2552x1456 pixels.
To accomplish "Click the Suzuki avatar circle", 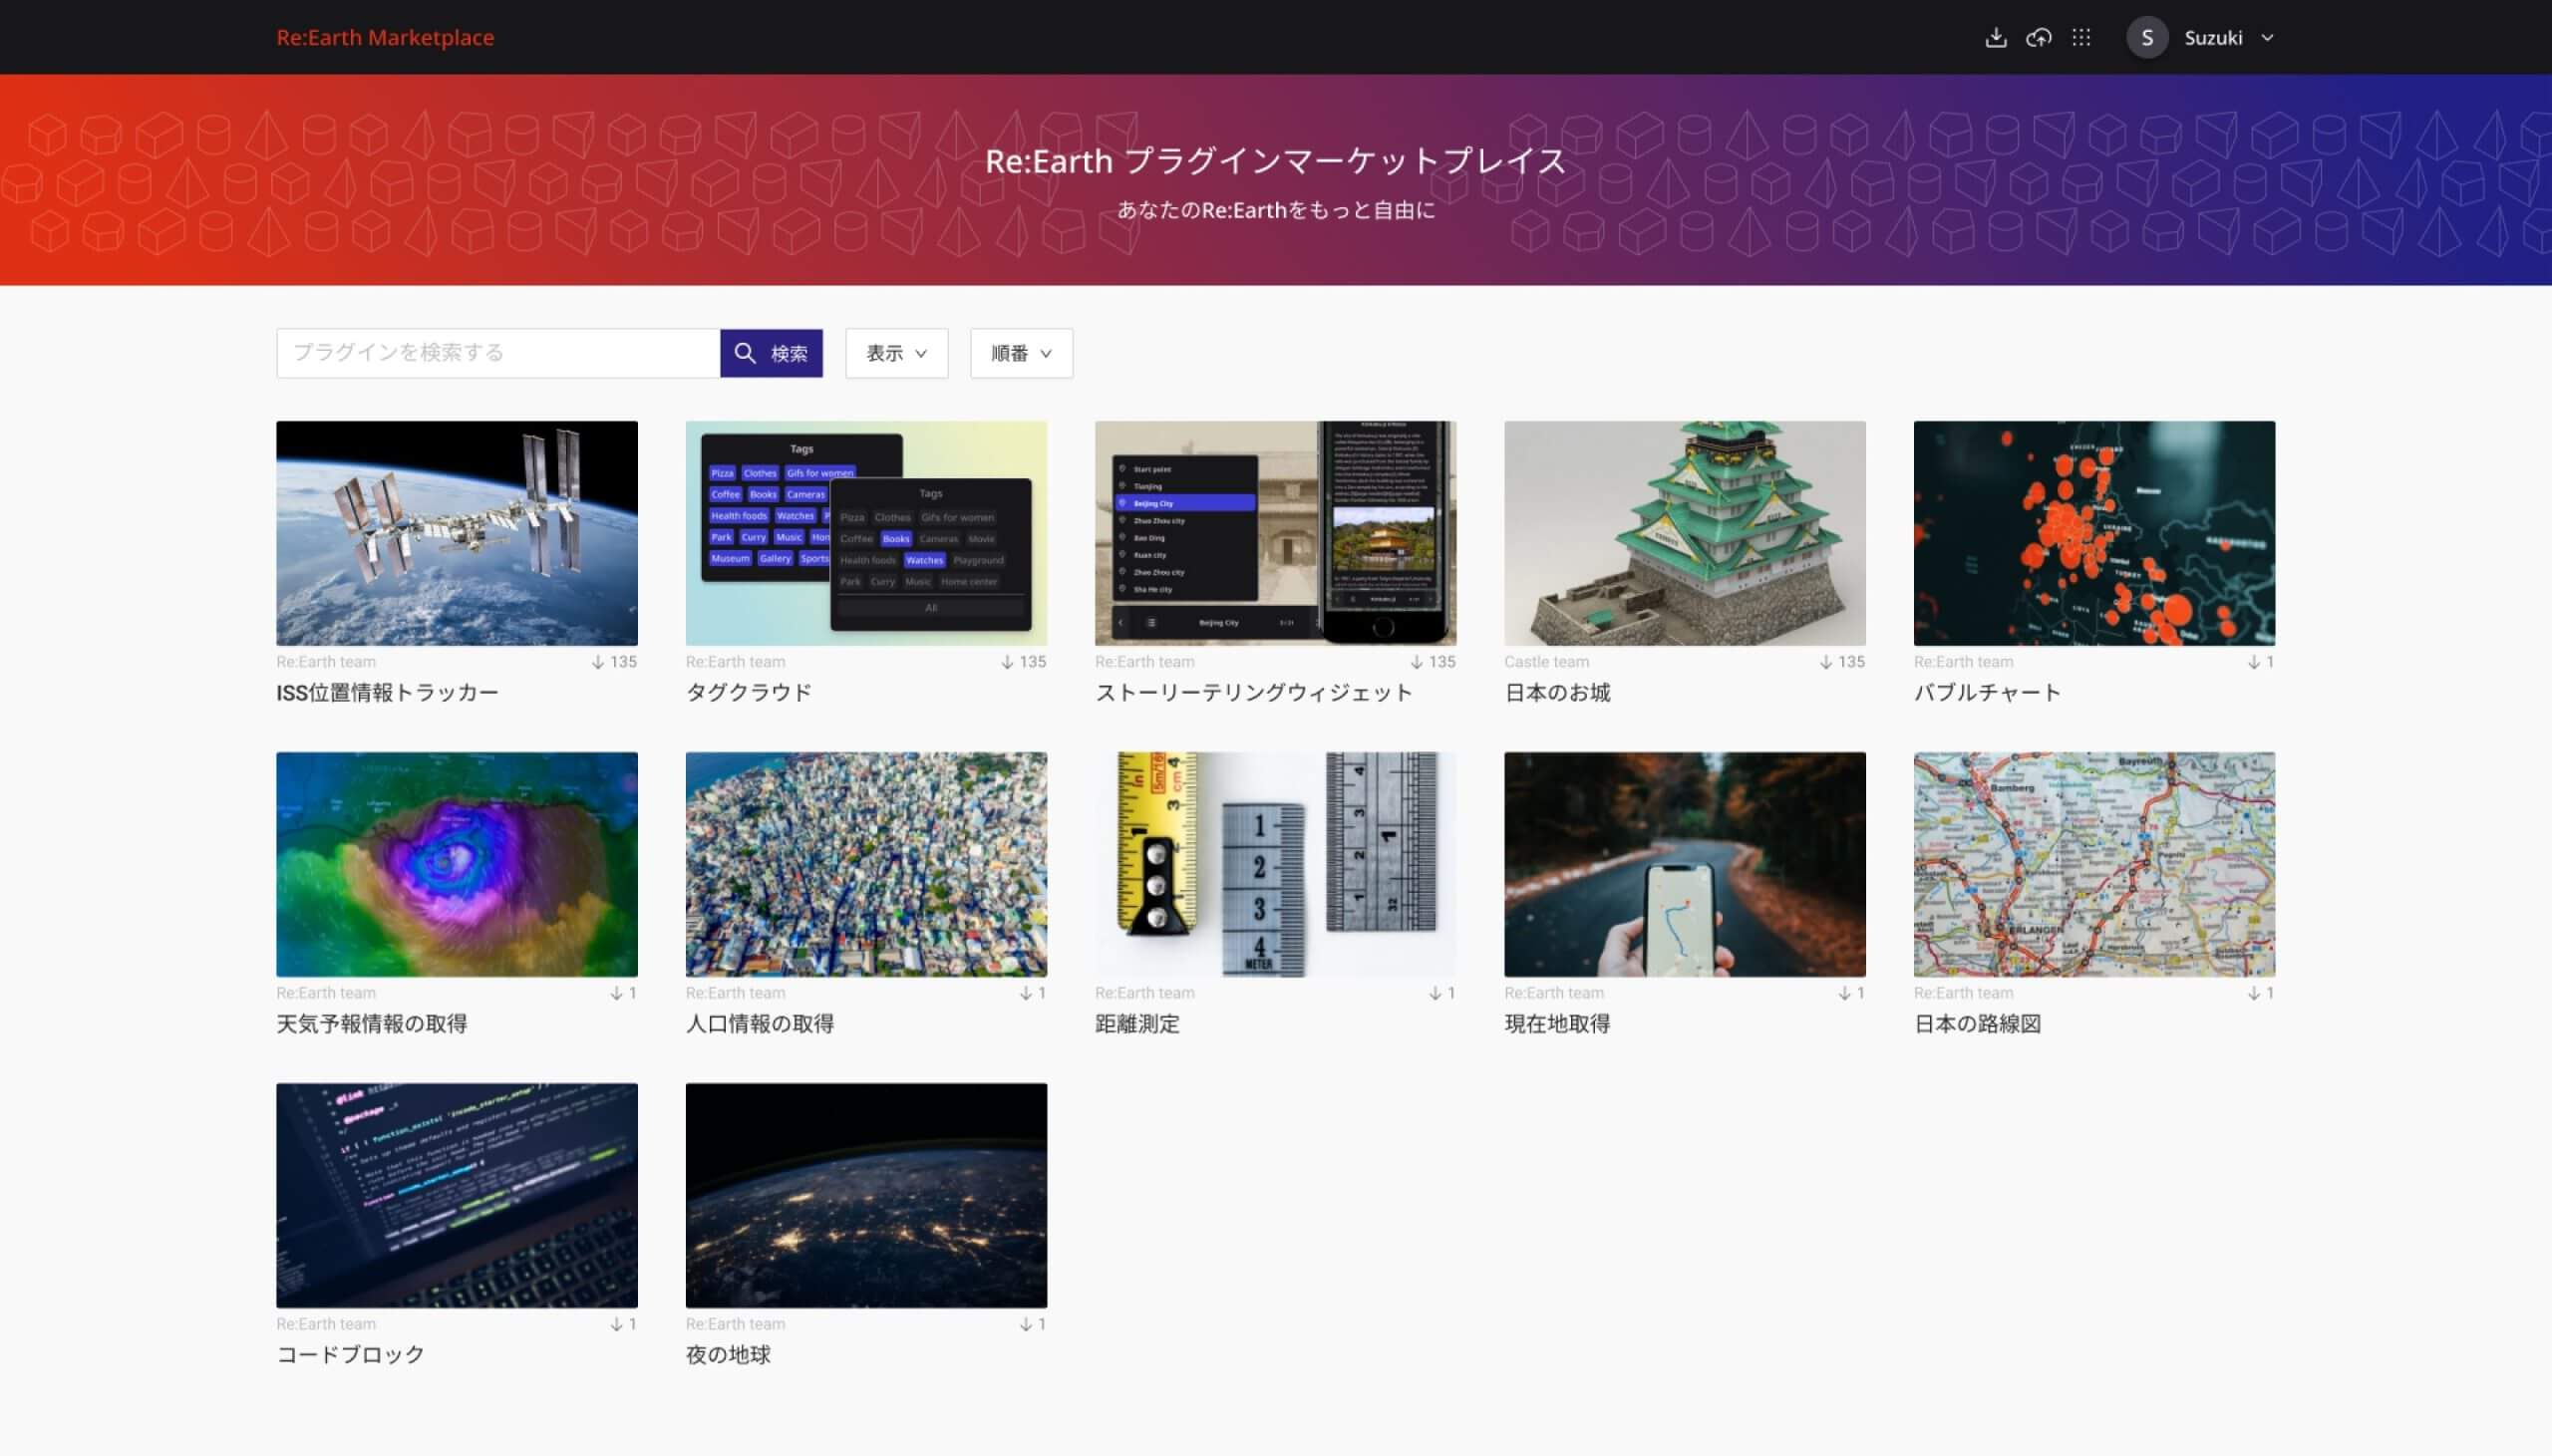I will [2147, 38].
